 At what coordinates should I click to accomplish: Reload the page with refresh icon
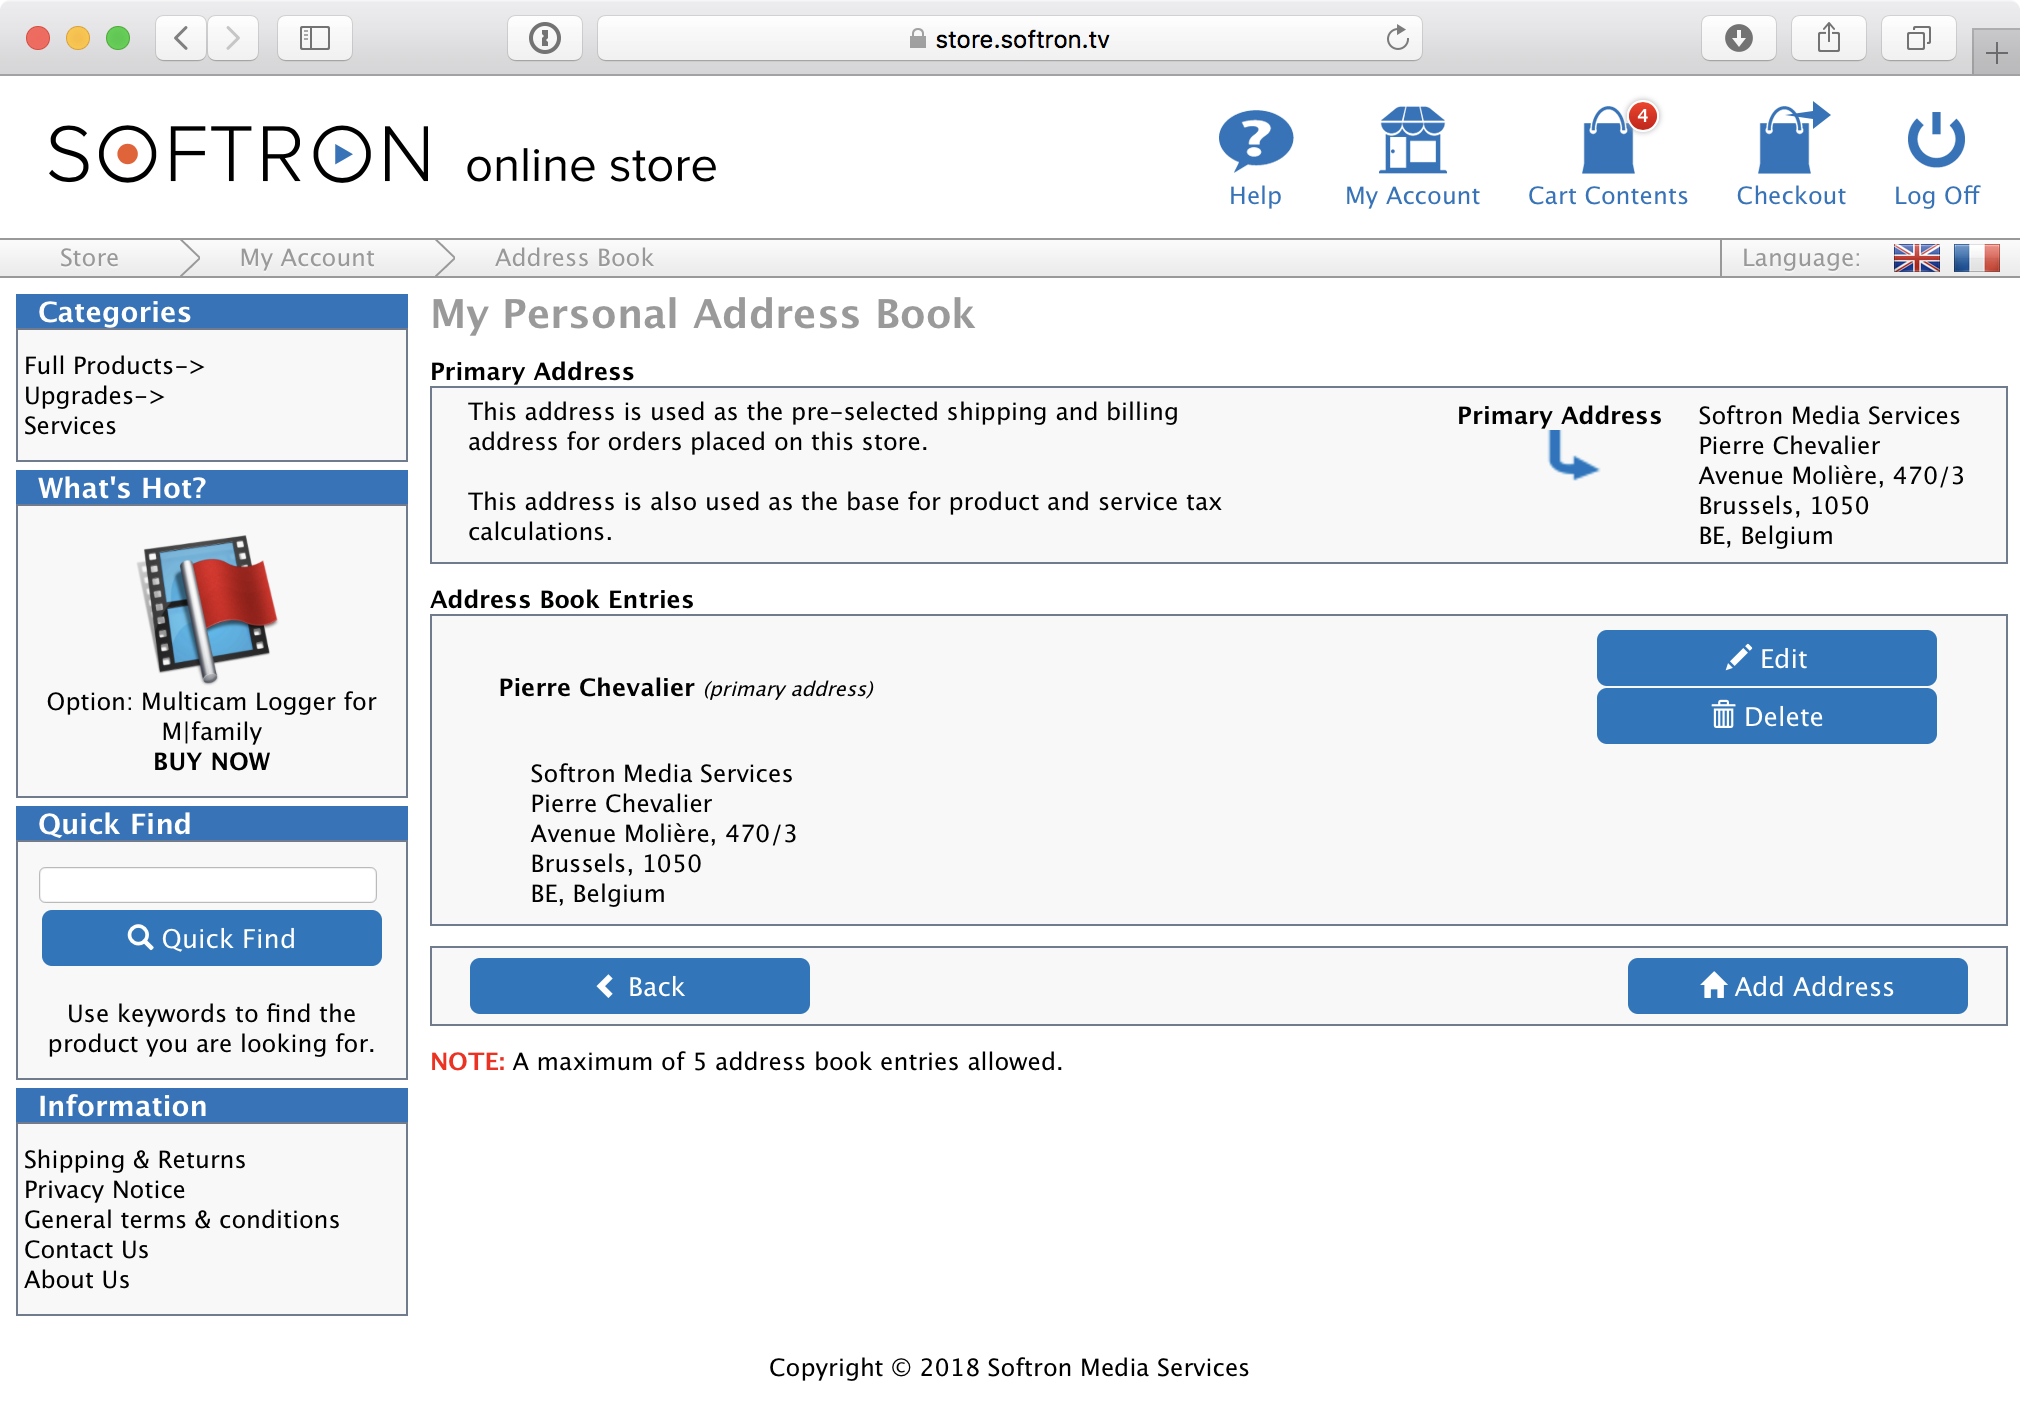click(x=1397, y=38)
